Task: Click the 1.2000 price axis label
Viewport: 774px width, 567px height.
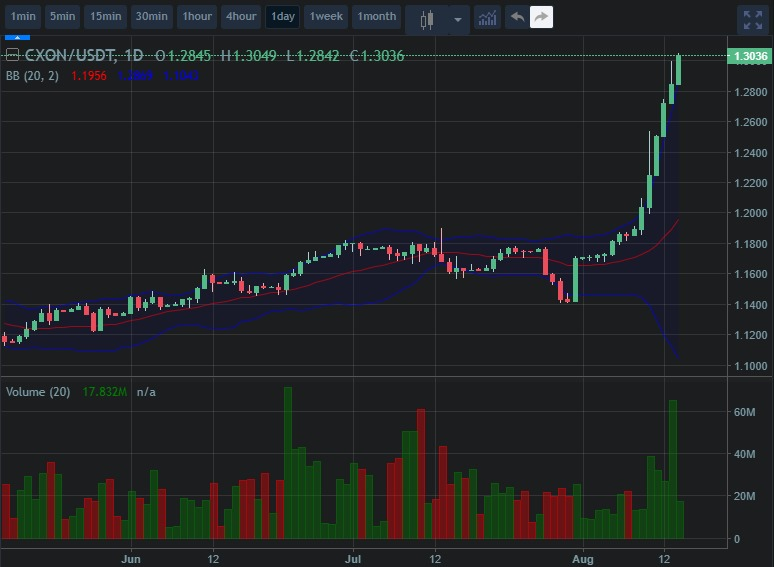Action: (x=750, y=213)
